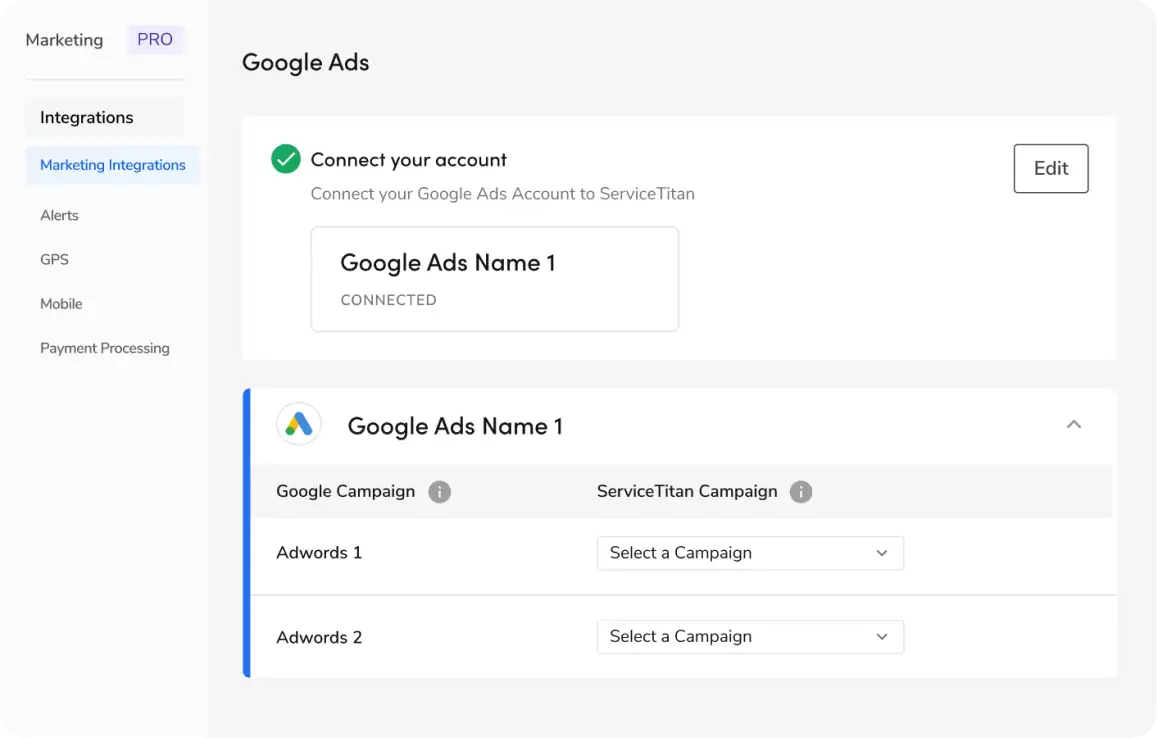
Task: Click the Google Ads logo icon
Action: [299, 424]
